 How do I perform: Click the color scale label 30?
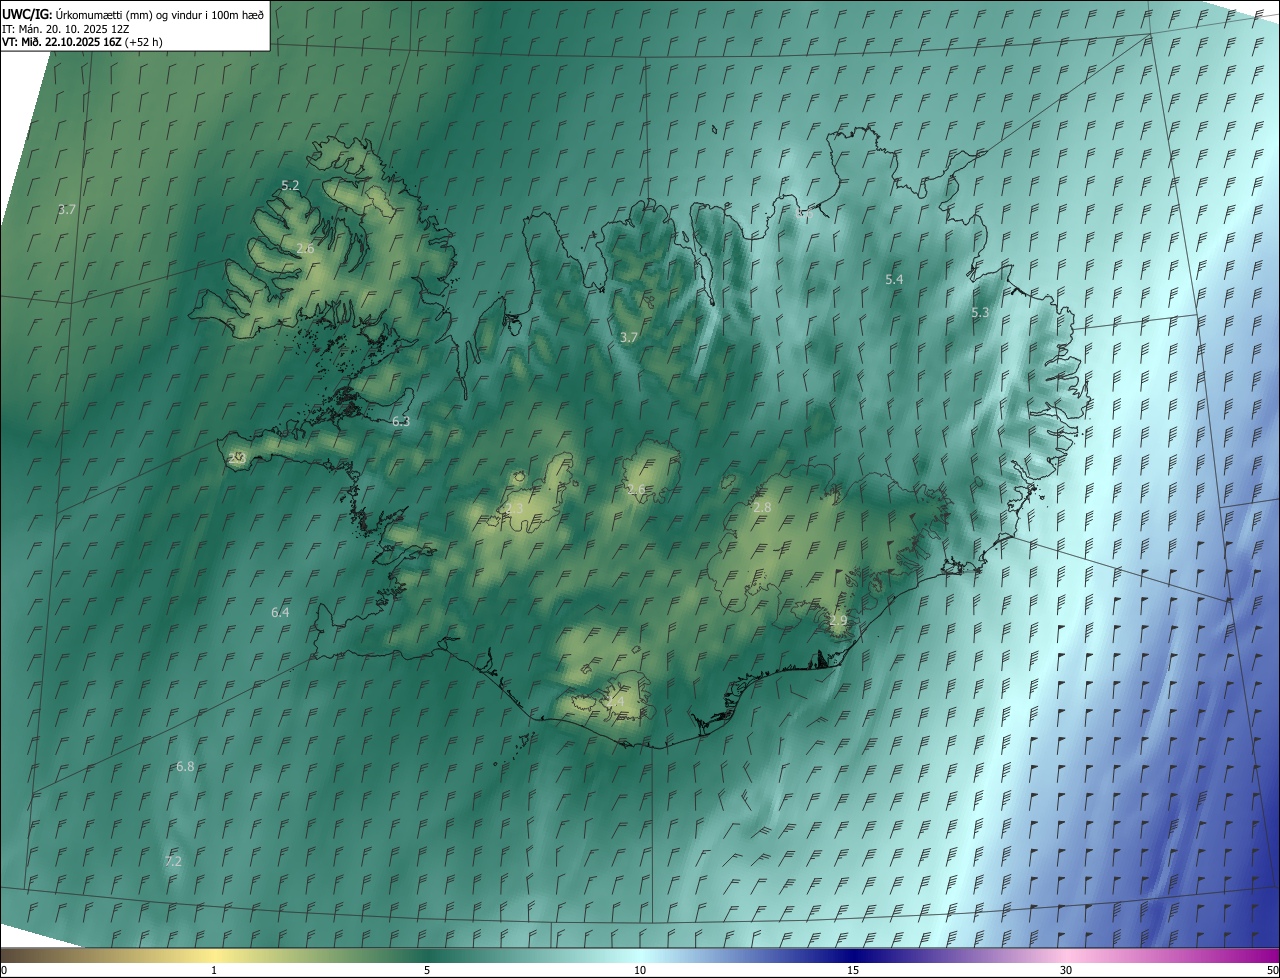coord(1066,970)
